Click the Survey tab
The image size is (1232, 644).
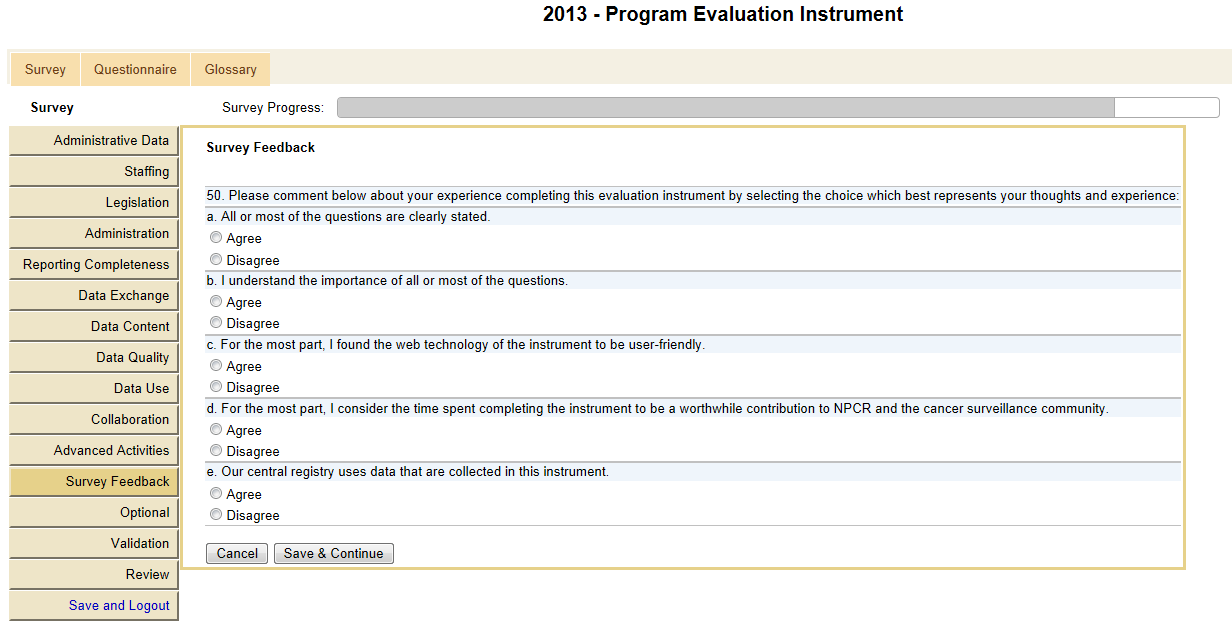click(45, 70)
